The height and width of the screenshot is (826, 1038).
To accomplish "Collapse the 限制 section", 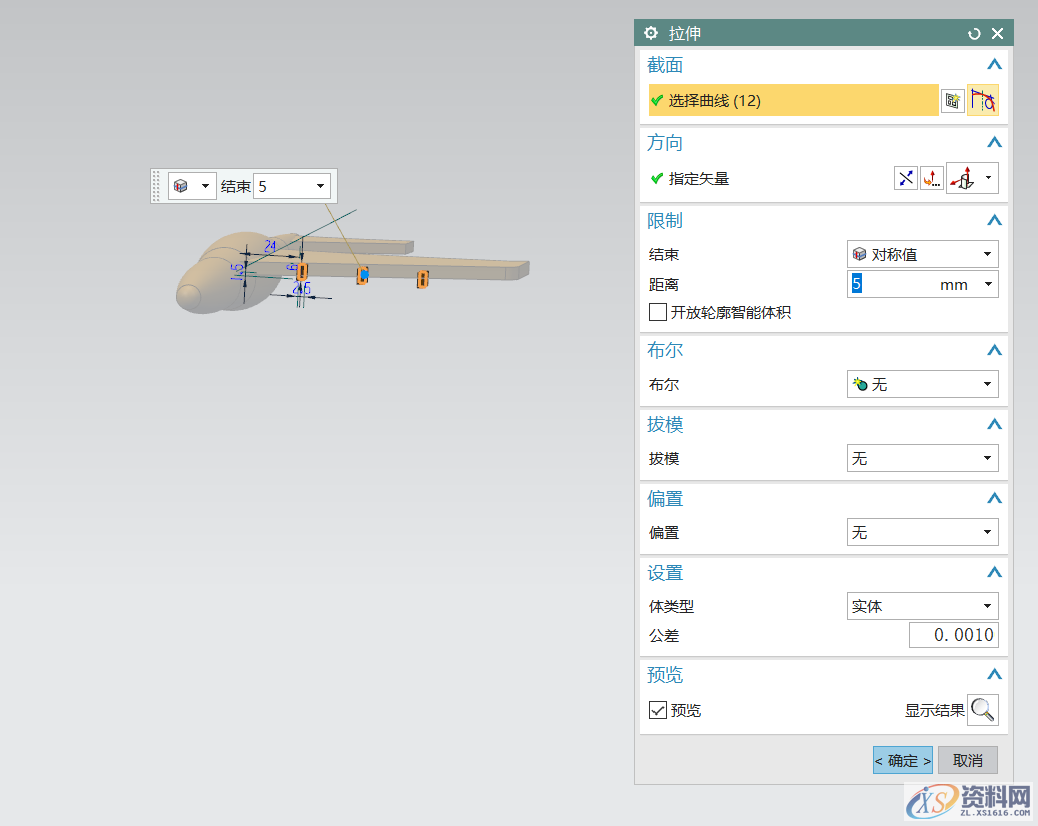I will (994, 220).
